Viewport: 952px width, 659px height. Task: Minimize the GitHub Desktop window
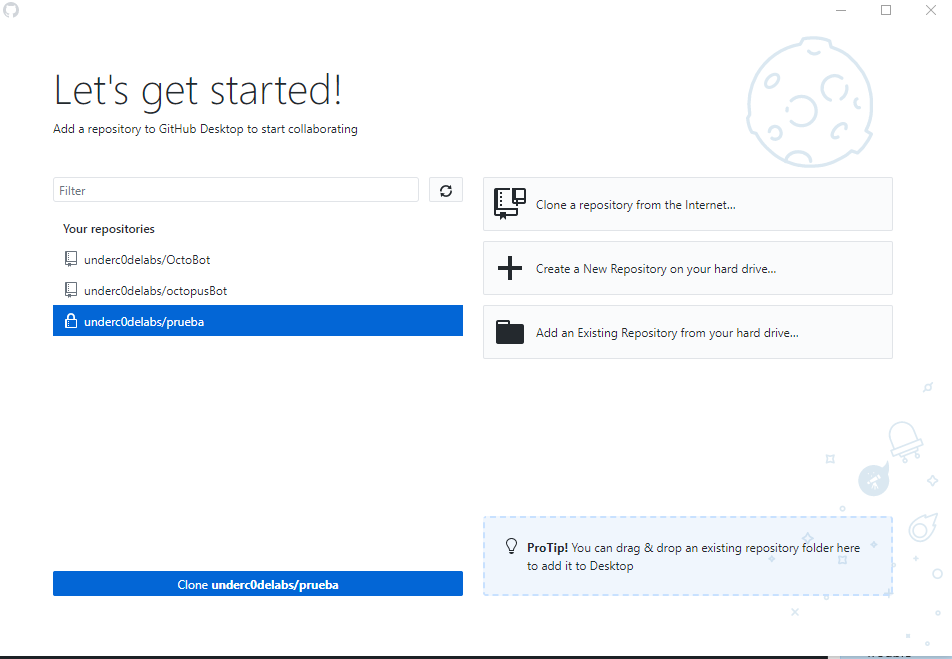841,10
